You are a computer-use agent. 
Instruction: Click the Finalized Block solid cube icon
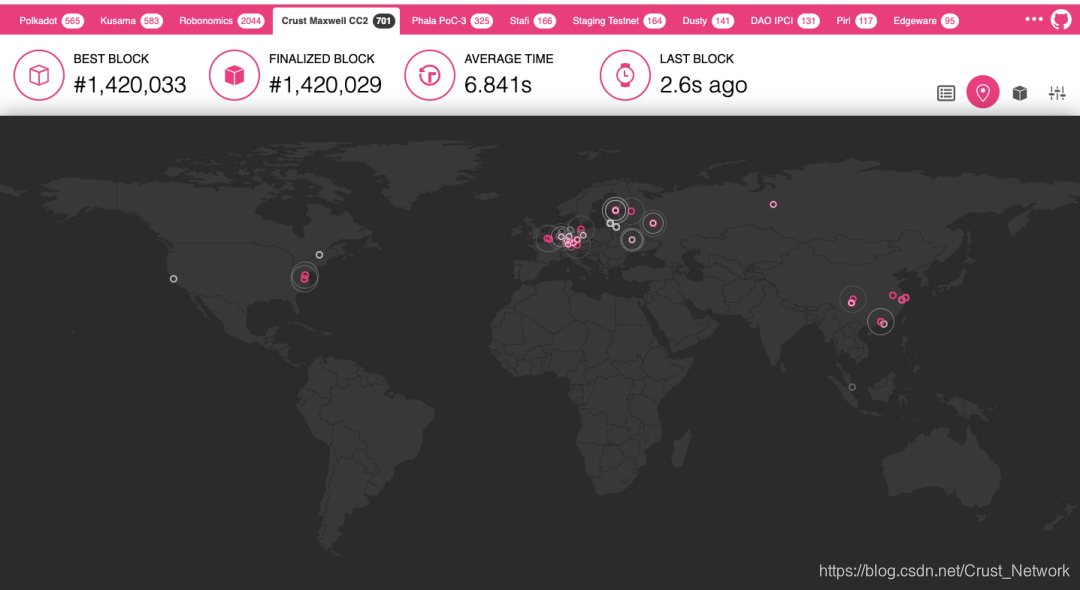click(234, 75)
